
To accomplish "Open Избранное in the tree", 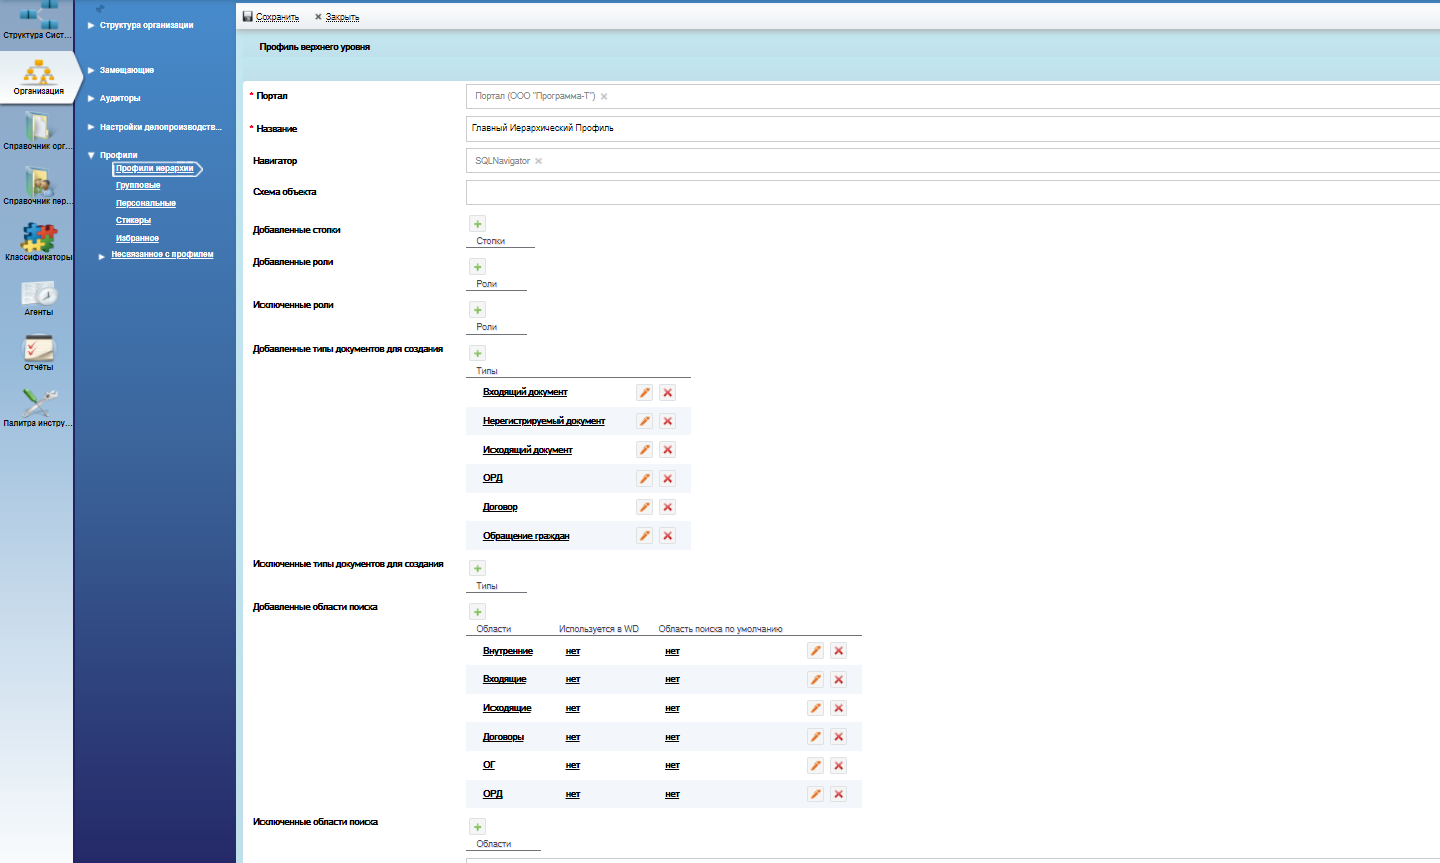I will [137, 238].
